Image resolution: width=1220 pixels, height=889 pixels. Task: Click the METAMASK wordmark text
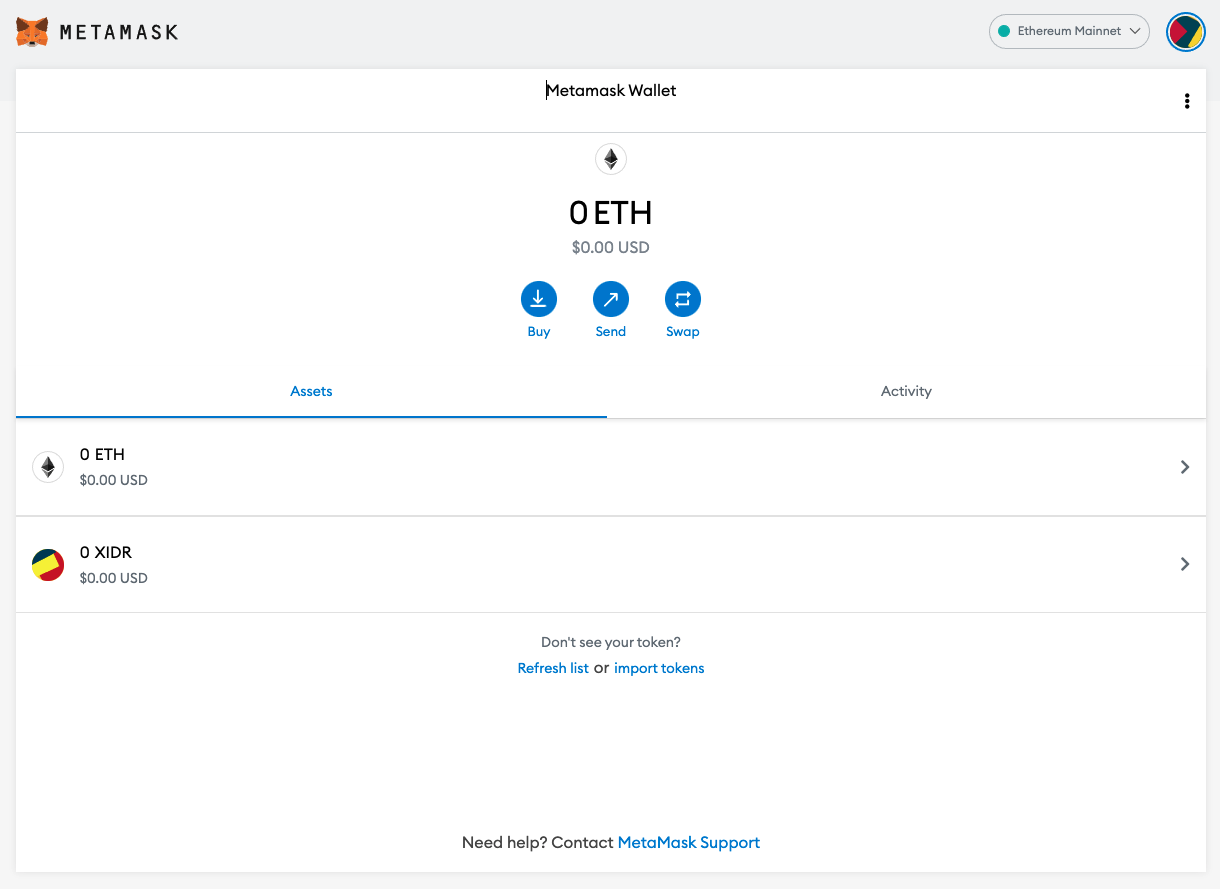(119, 32)
